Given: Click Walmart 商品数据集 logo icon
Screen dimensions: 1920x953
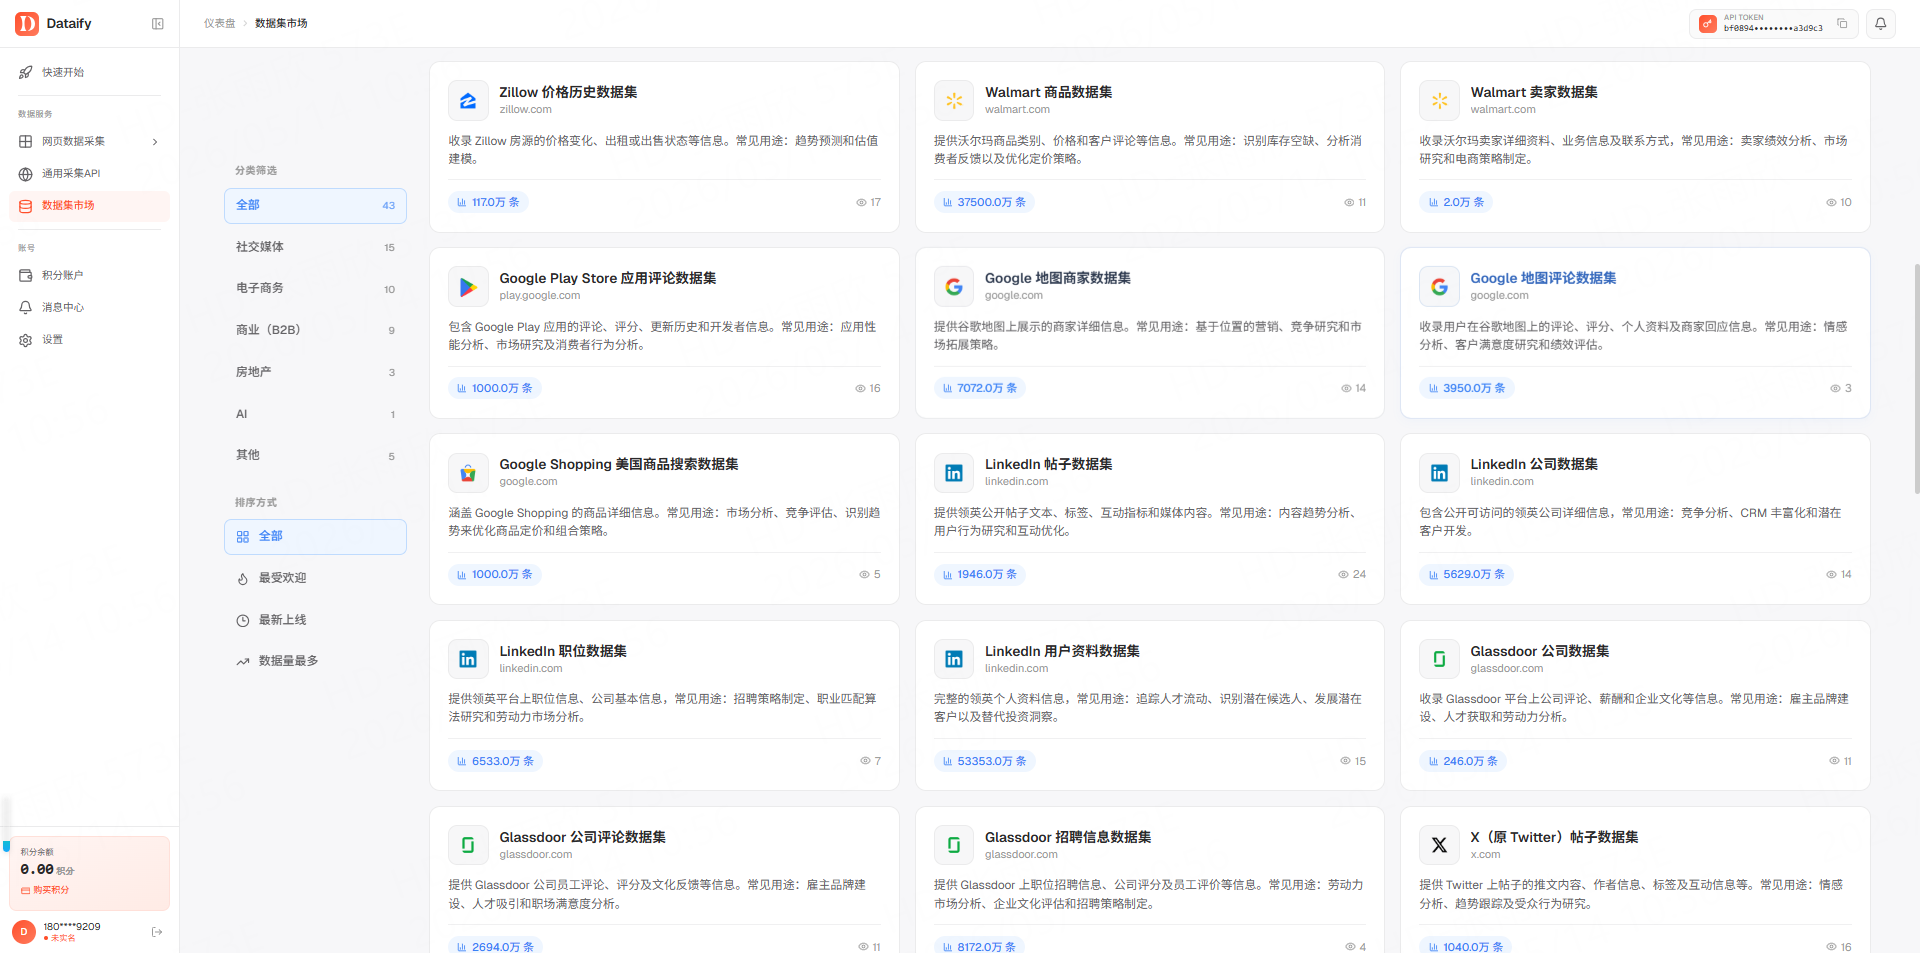Looking at the screenshot, I should [x=954, y=101].
